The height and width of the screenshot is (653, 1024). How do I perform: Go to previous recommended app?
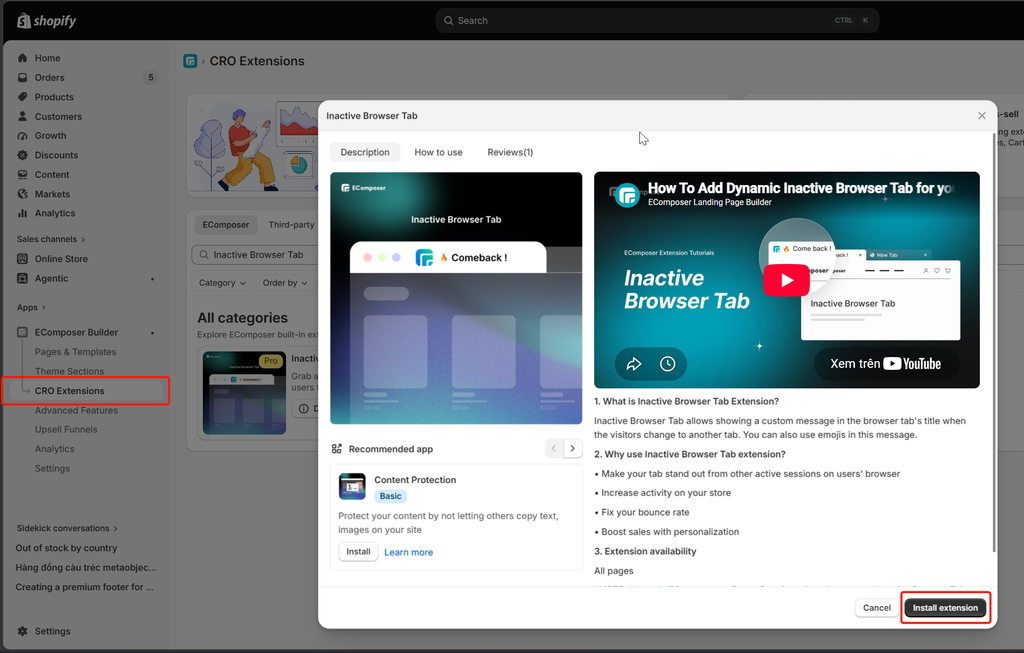(x=554, y=449)
